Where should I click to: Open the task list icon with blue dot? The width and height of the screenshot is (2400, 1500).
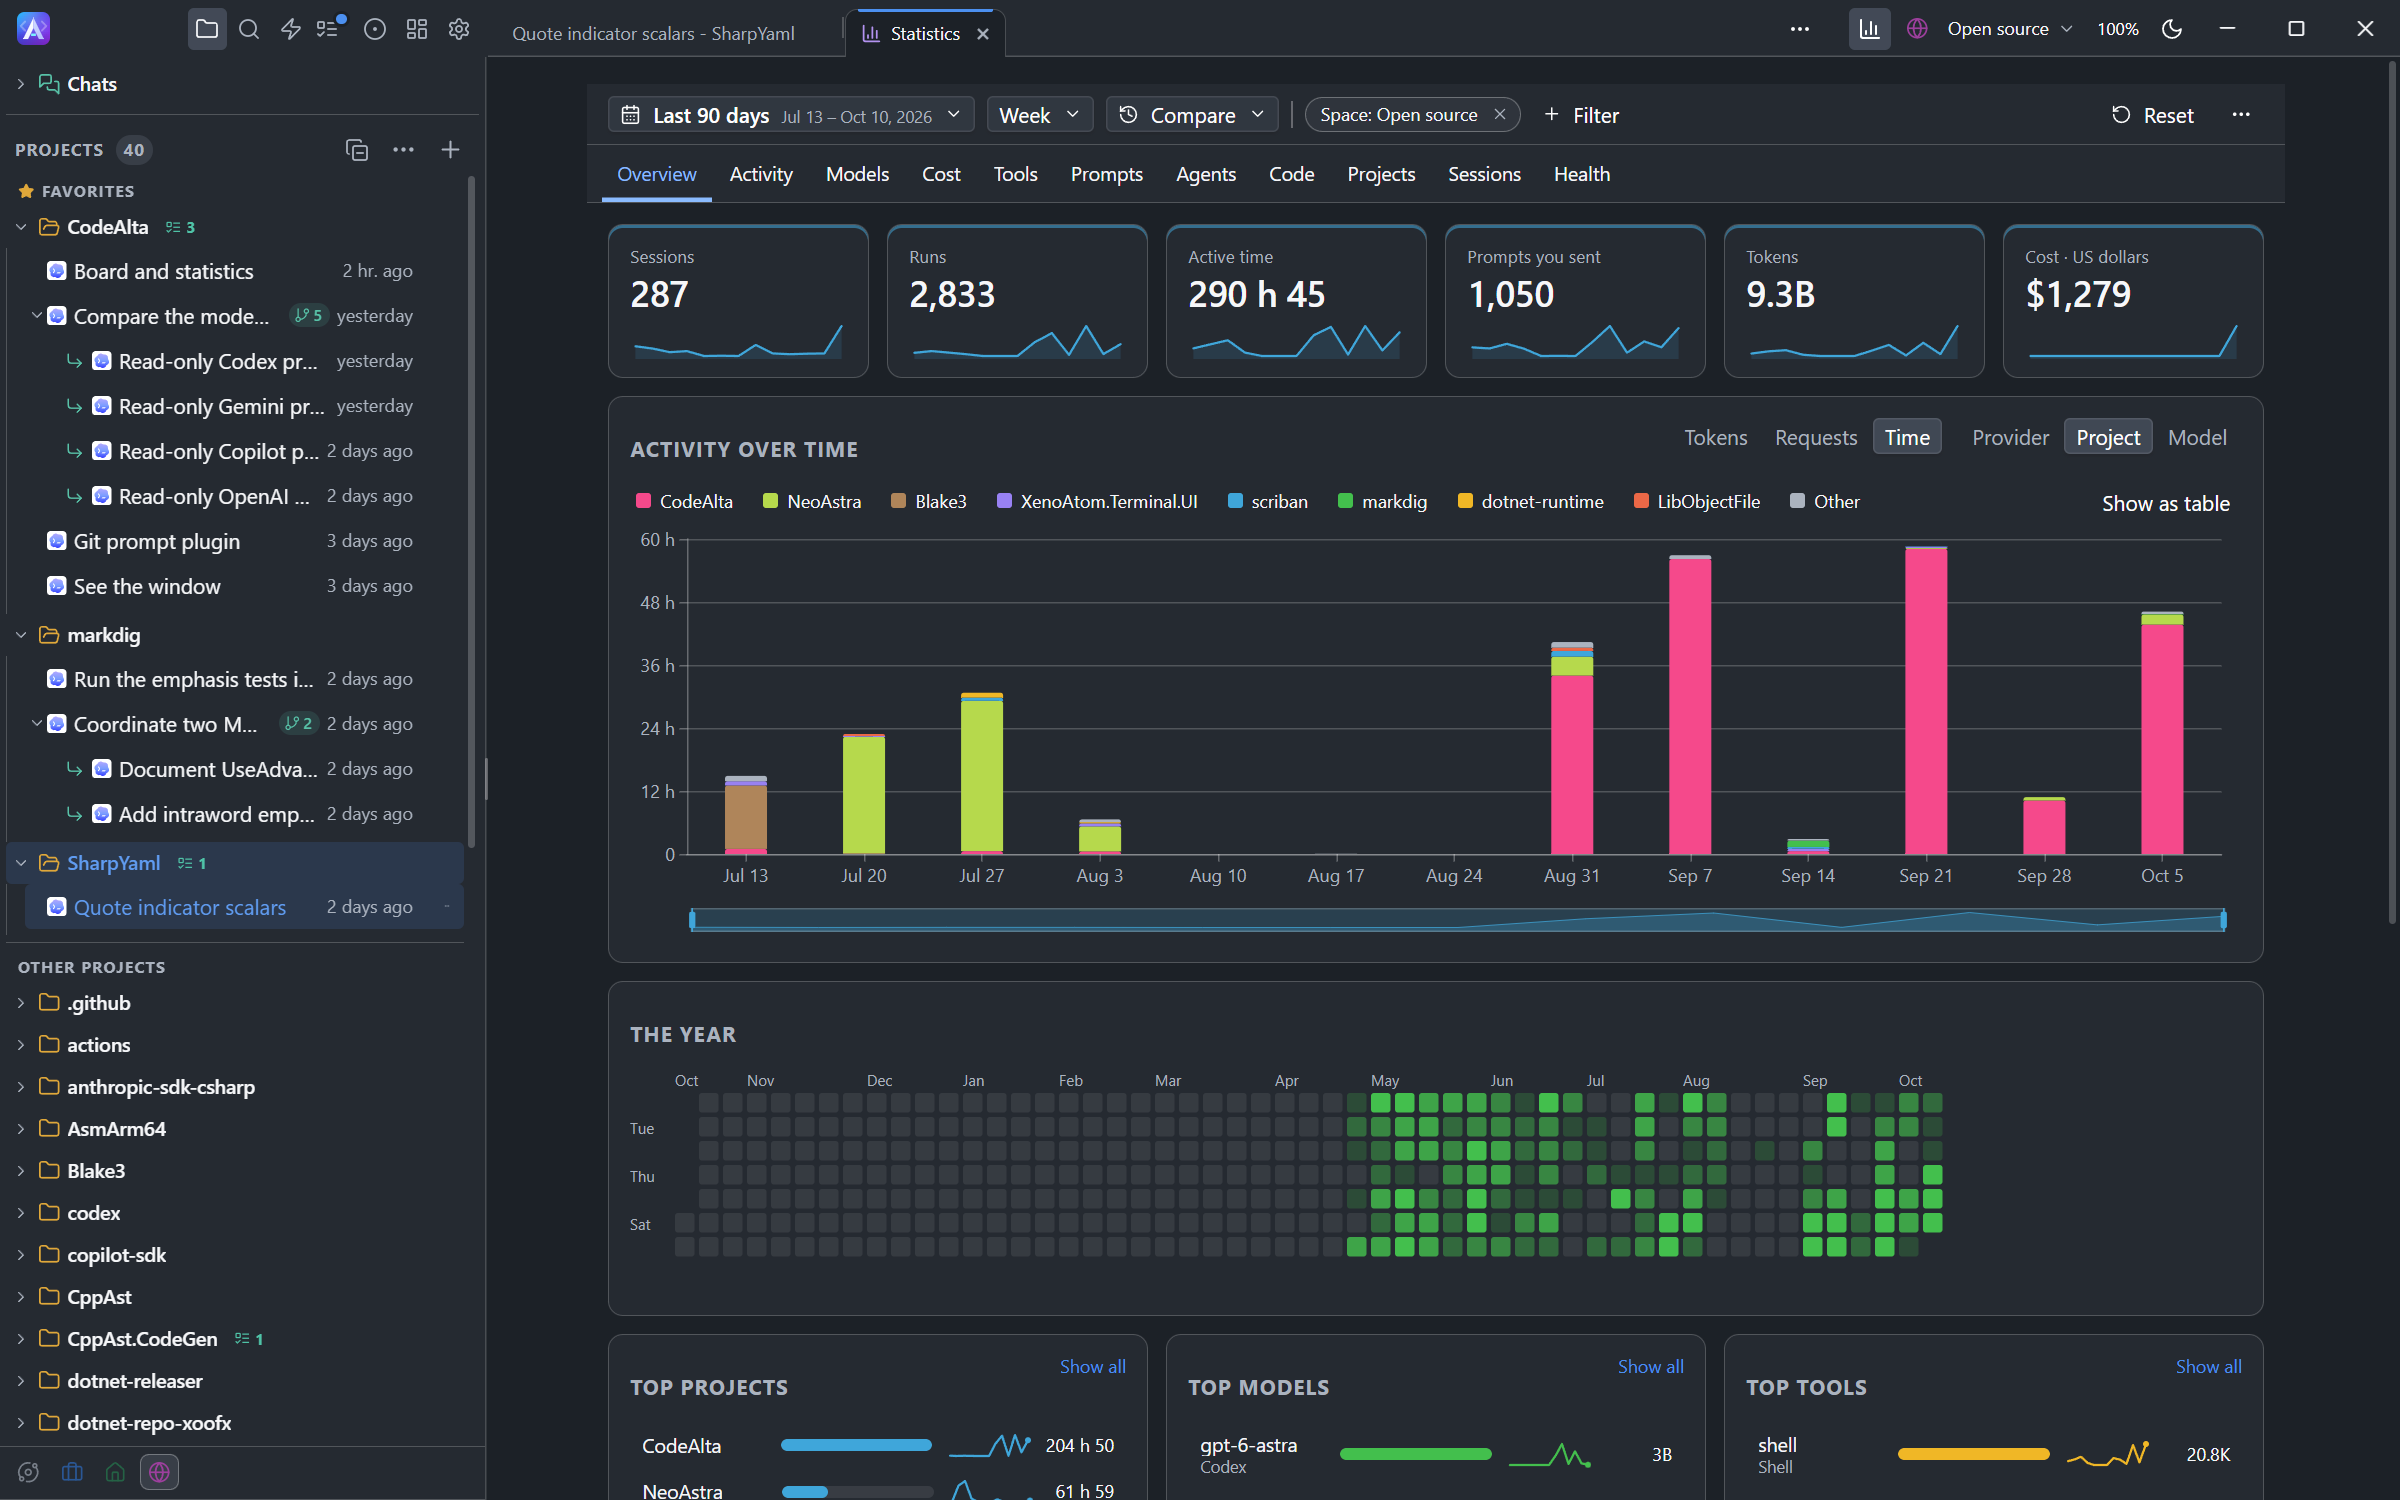click(329, 29)
